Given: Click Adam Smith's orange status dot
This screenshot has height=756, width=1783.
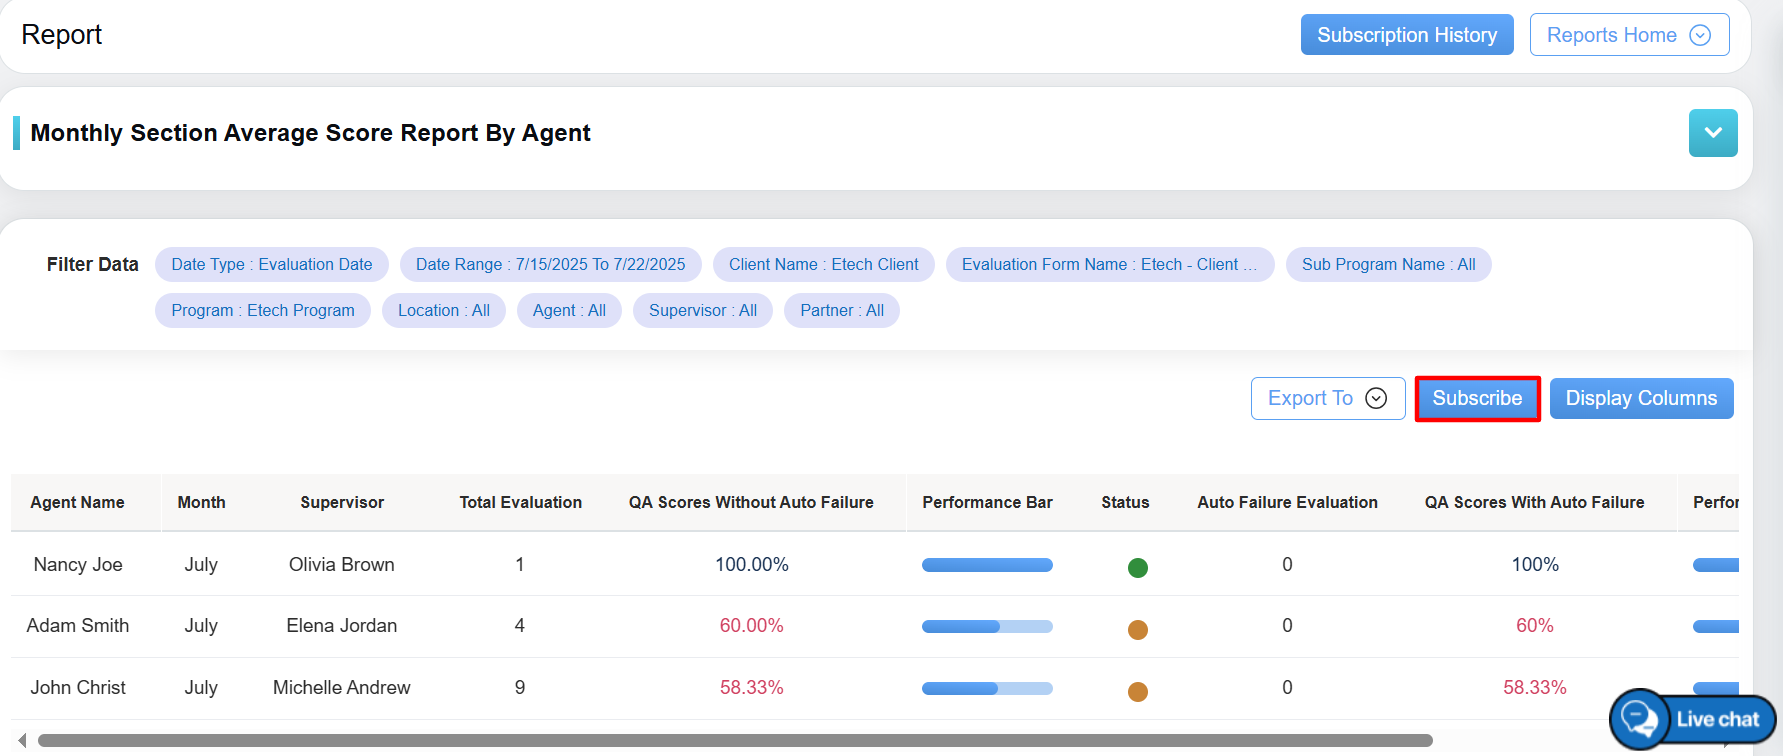Looking at the screenshot, I should pyautogui.click(x=1137, y=630).
